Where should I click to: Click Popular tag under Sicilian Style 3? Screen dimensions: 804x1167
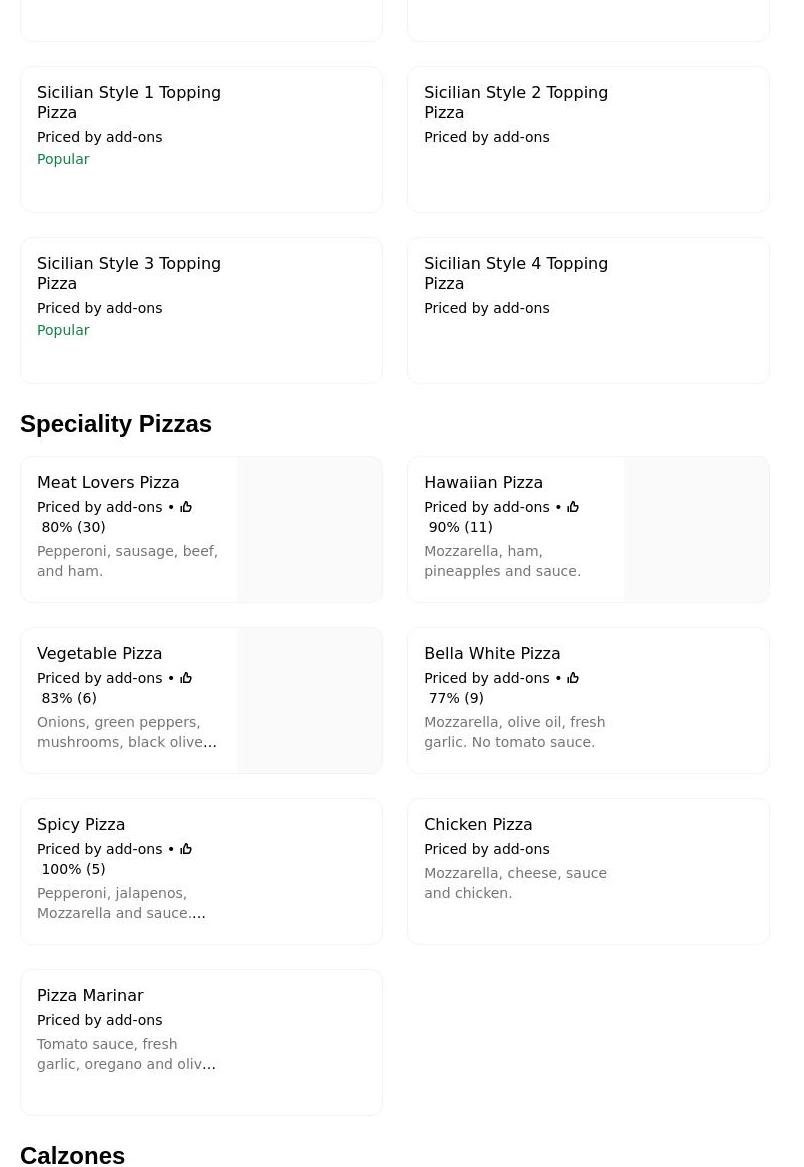pos(63,330)
